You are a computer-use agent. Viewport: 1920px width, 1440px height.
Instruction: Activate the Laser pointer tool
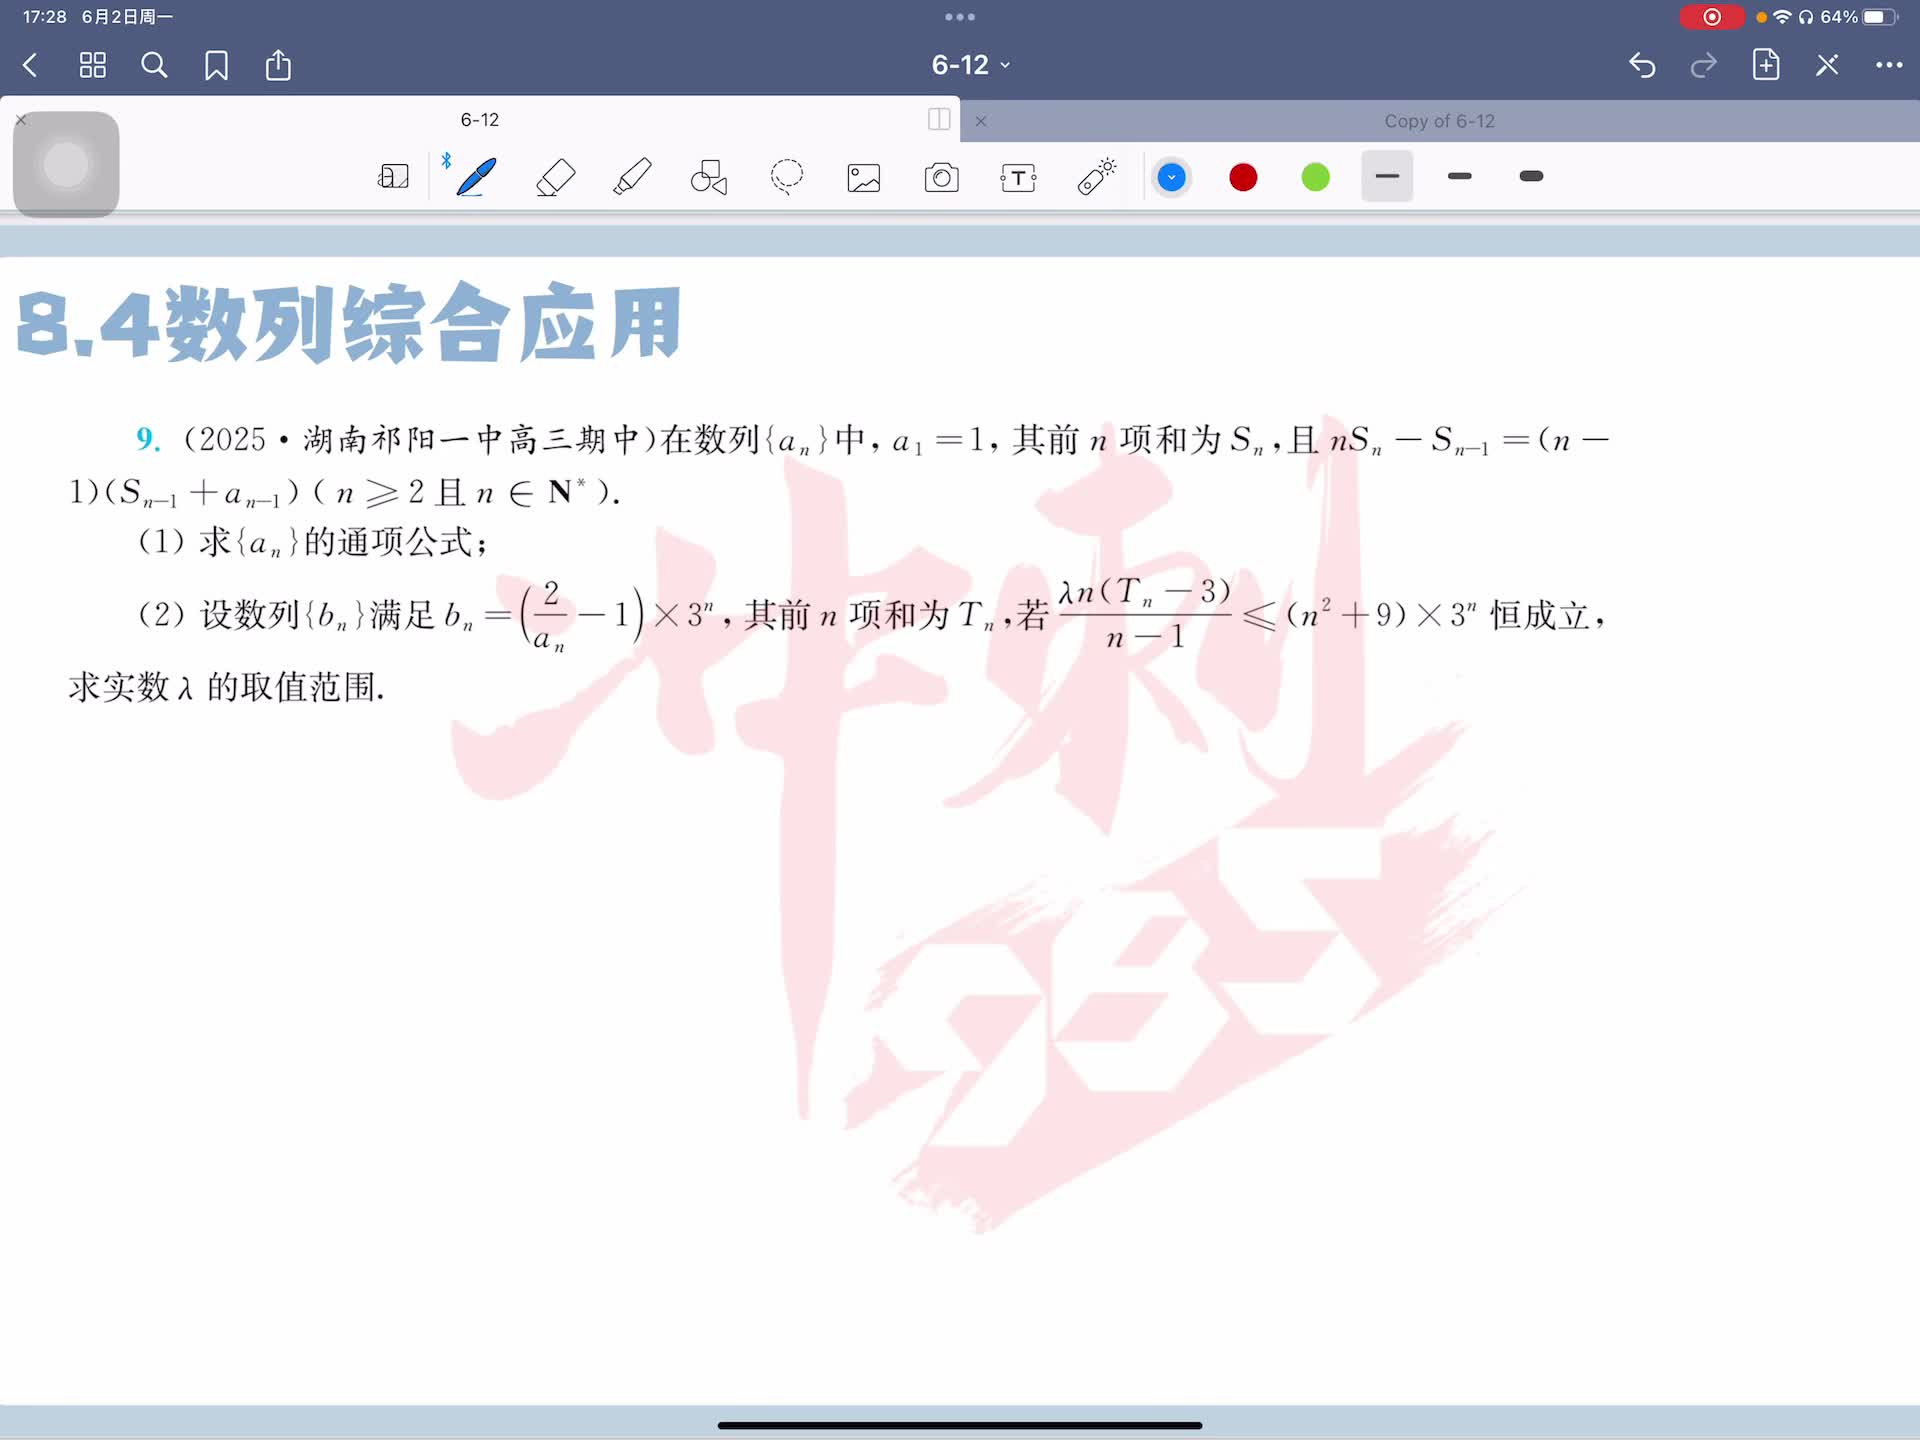pos(1097,177)
